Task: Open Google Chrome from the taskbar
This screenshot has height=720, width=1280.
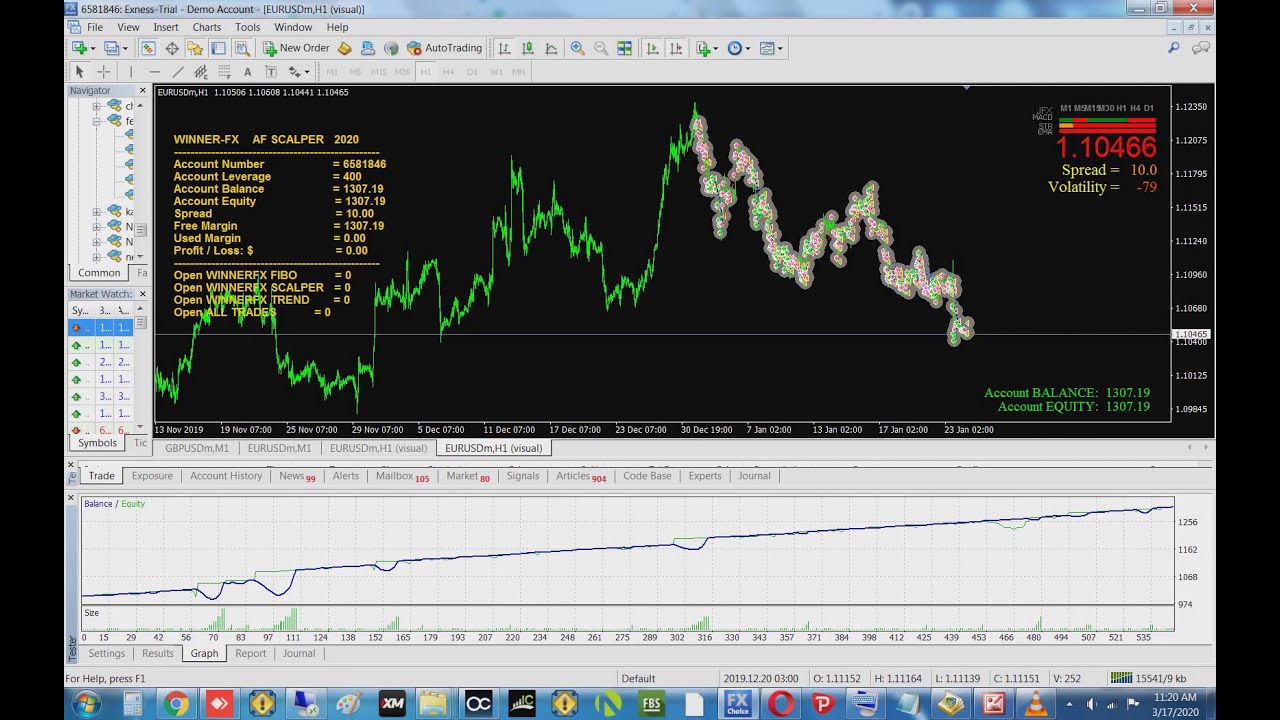Action: 176,704
